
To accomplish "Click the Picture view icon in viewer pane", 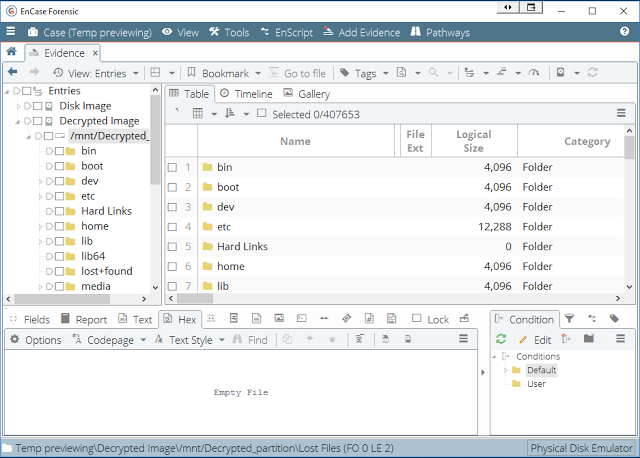I will pyautogui.click(x=279, y=318).
